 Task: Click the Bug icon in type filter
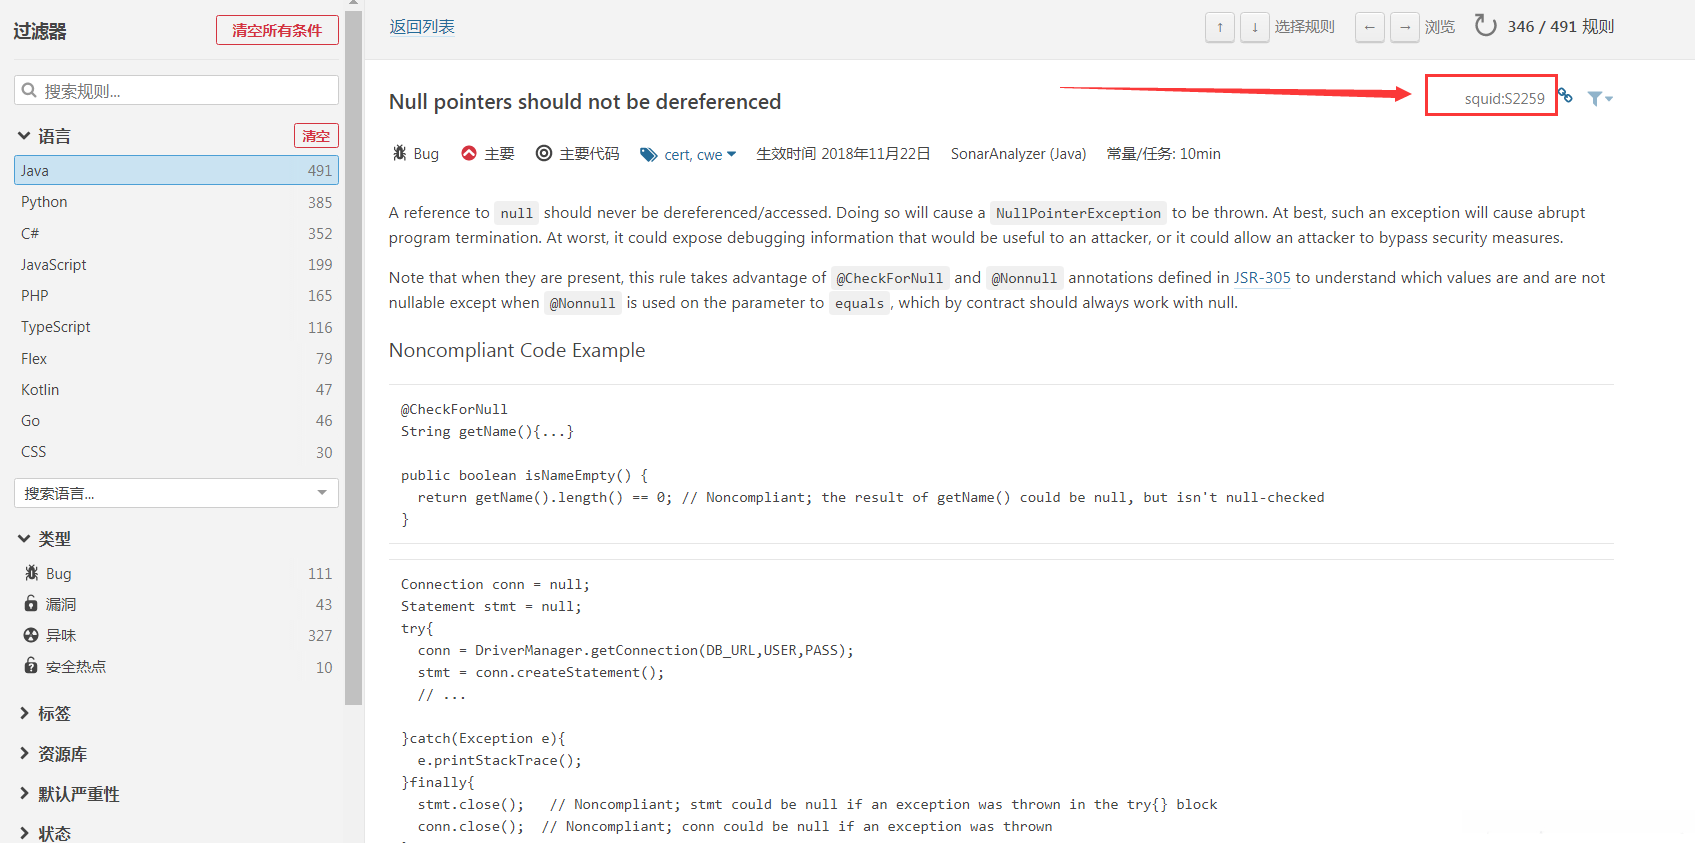pyautogui.click(x=31, y=573)
